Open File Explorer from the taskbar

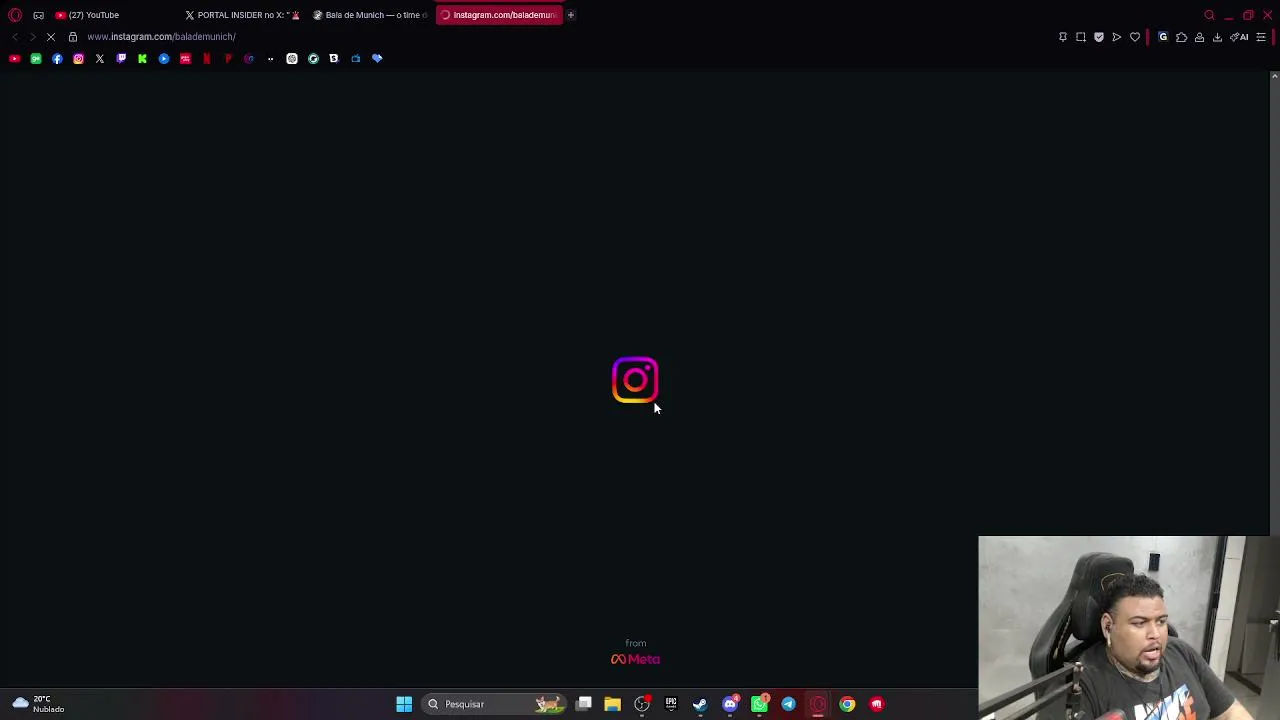(x=613, y=704)
